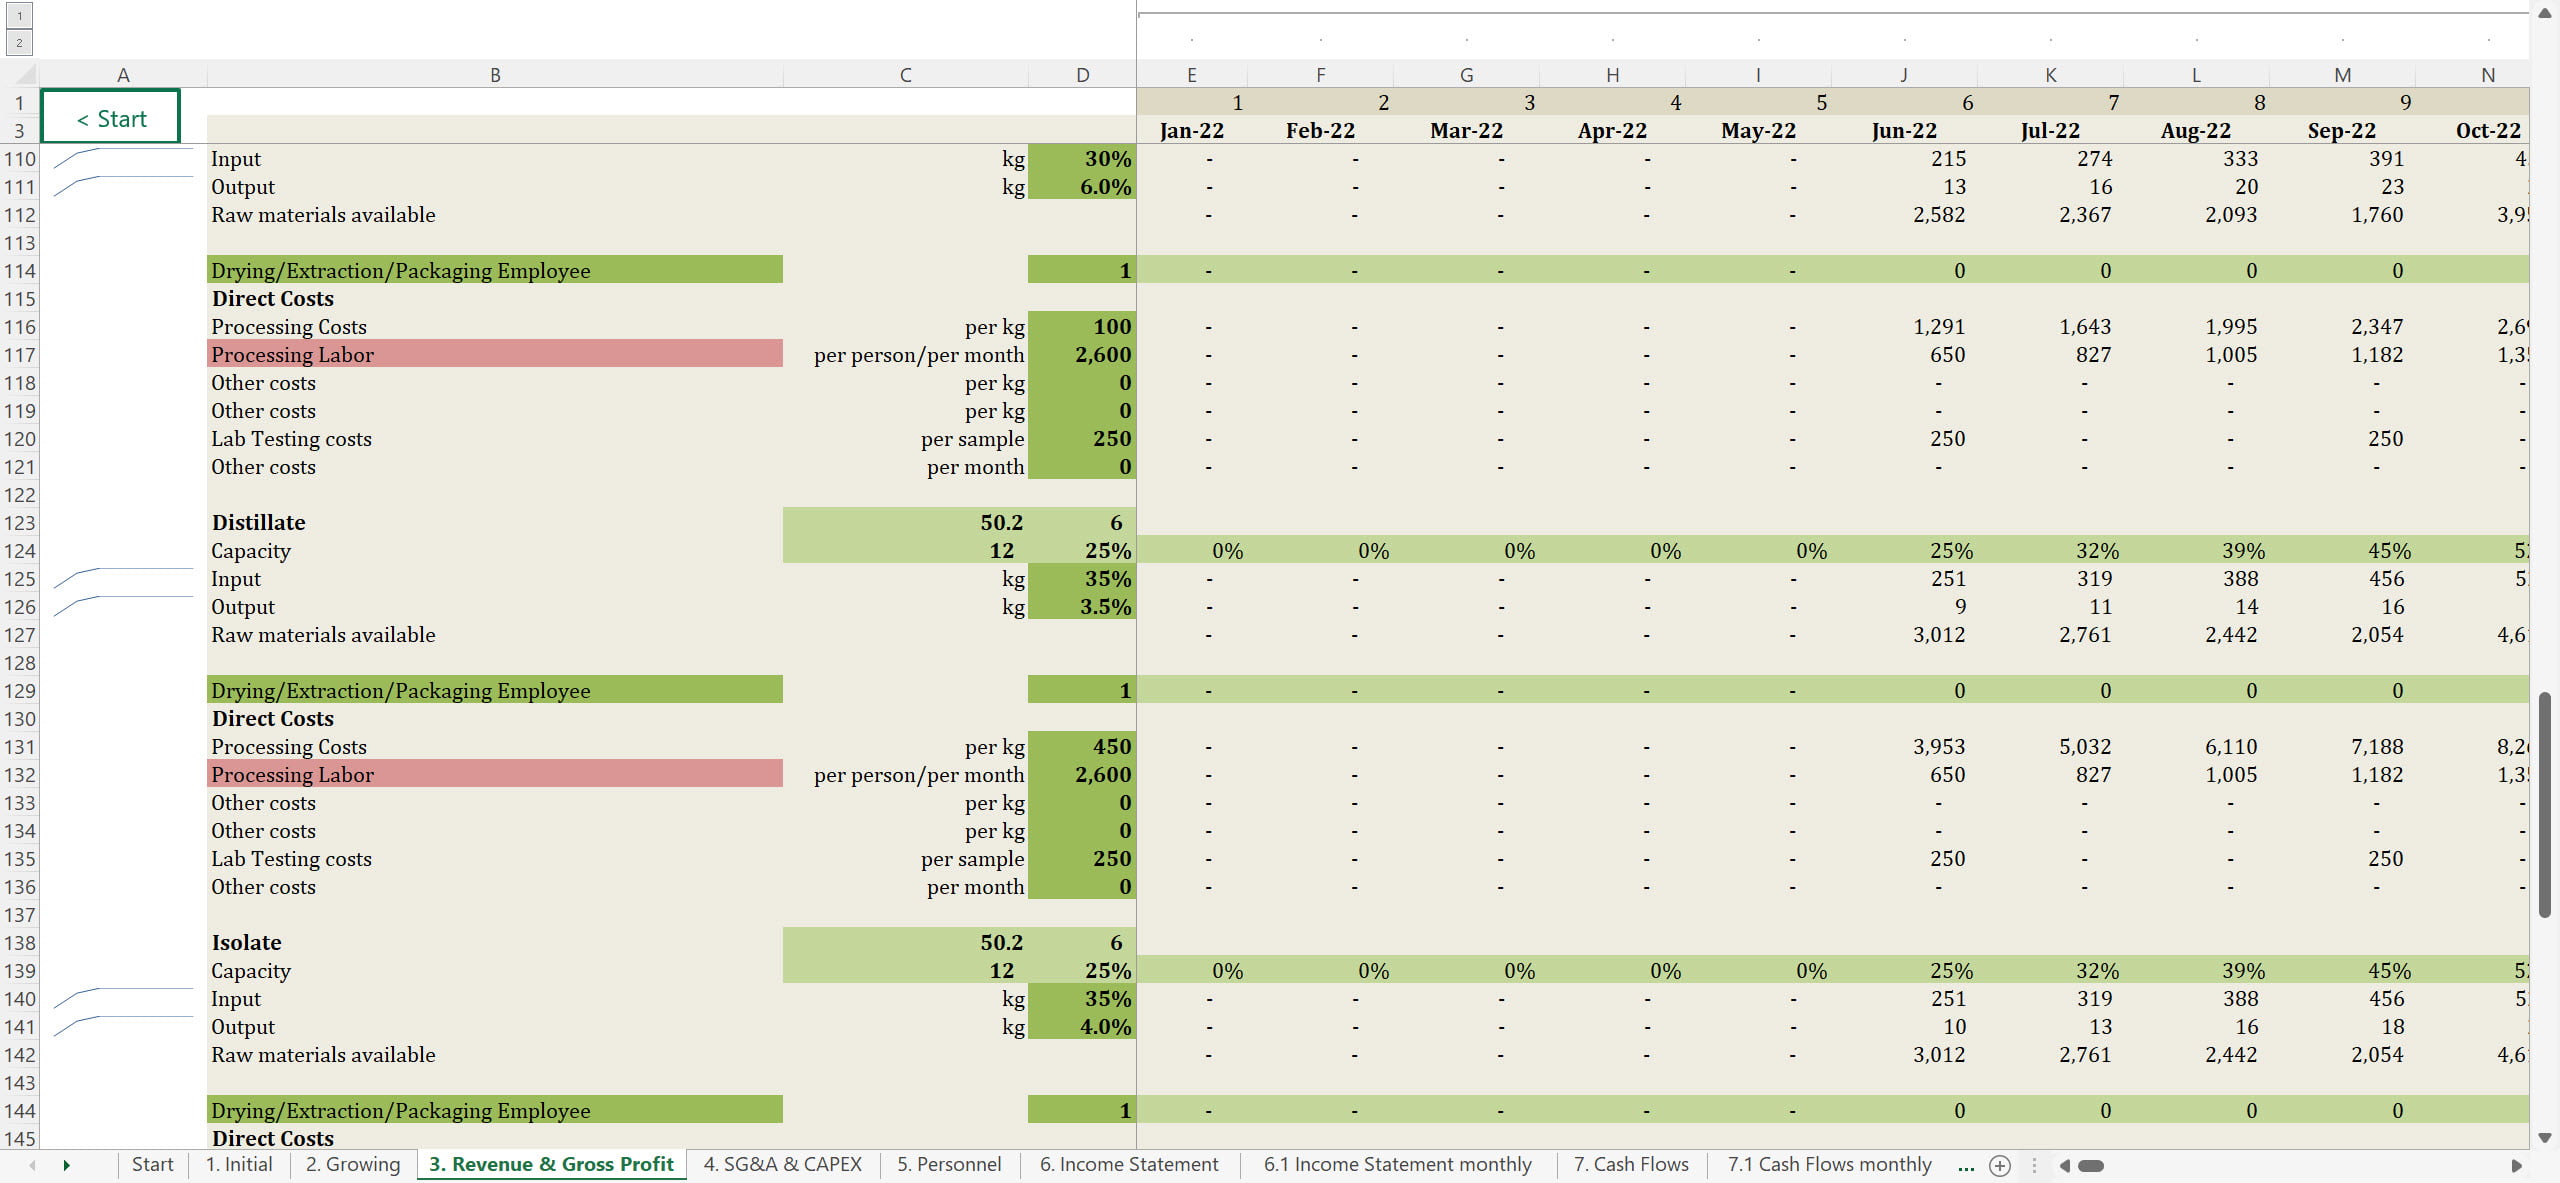The width and height of the screenshot is (2560, 1183).
Task: Click the vertical scrollbar thumb
Action: pyautogui.click(x=2545, y=804)
